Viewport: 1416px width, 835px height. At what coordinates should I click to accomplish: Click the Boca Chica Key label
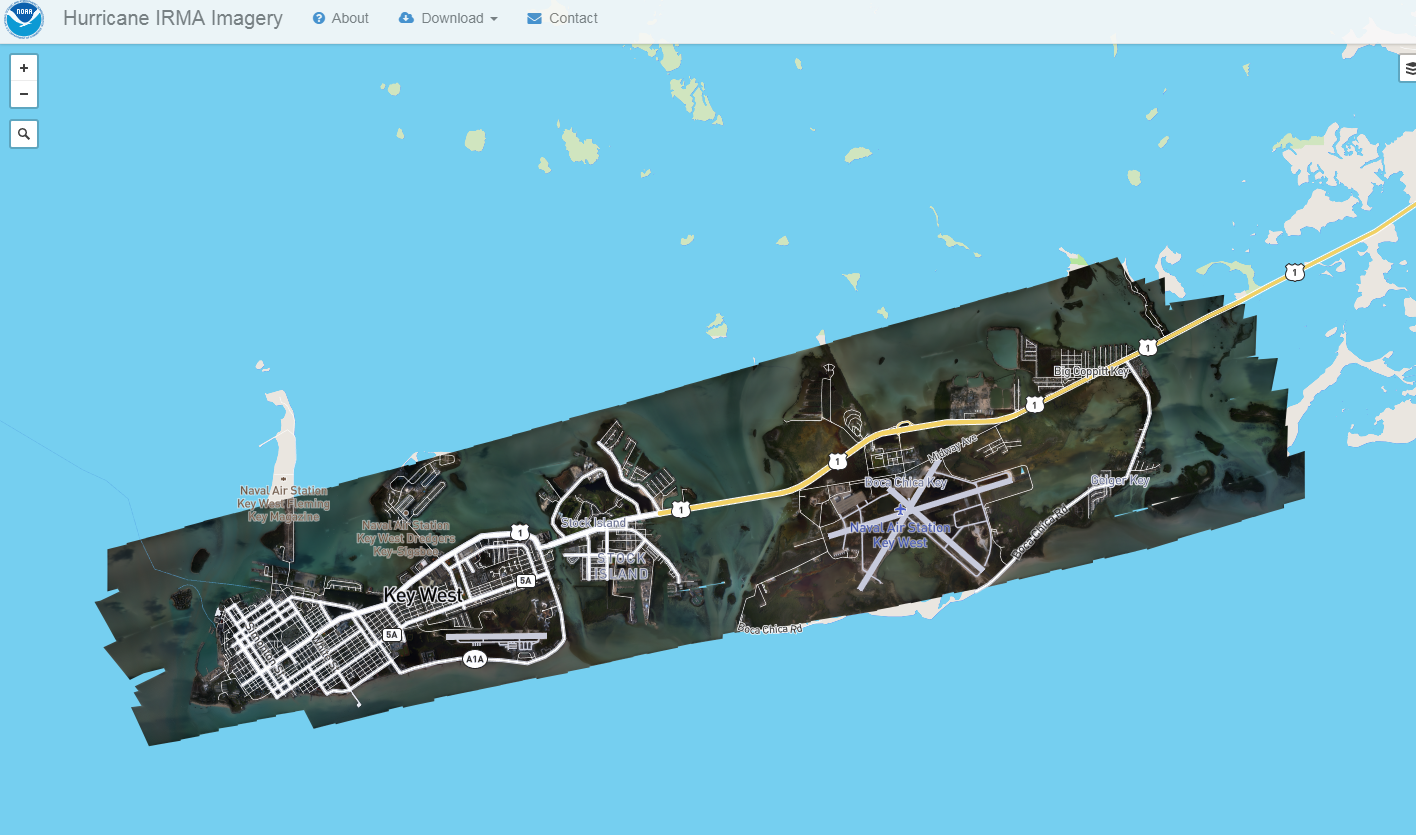(x=905, y=483)
